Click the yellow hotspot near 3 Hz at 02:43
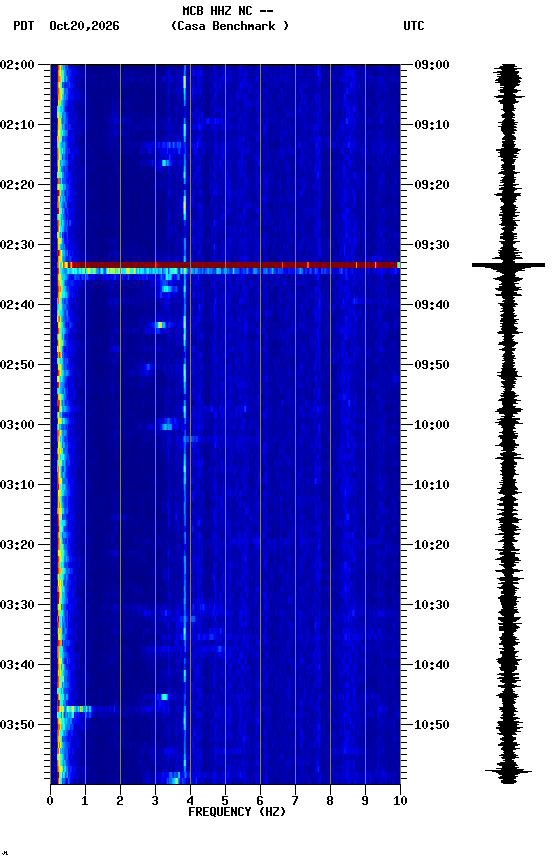552x864 pixels. [x=160, y=325]
